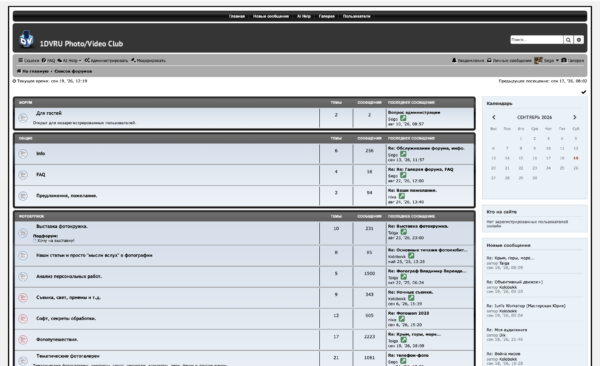Screen dimensions: 600x366
Task: Select day 19 in the calendar
Action: 576,158
